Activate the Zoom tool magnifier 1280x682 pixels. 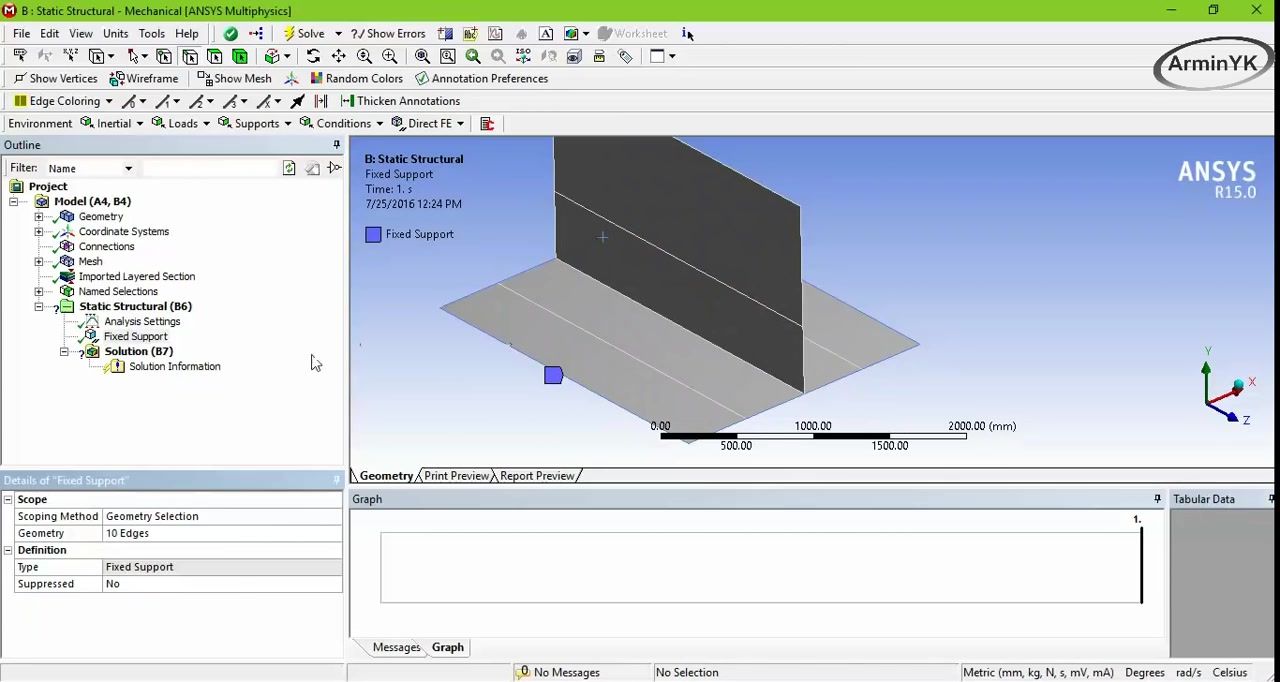pos(364,56)
